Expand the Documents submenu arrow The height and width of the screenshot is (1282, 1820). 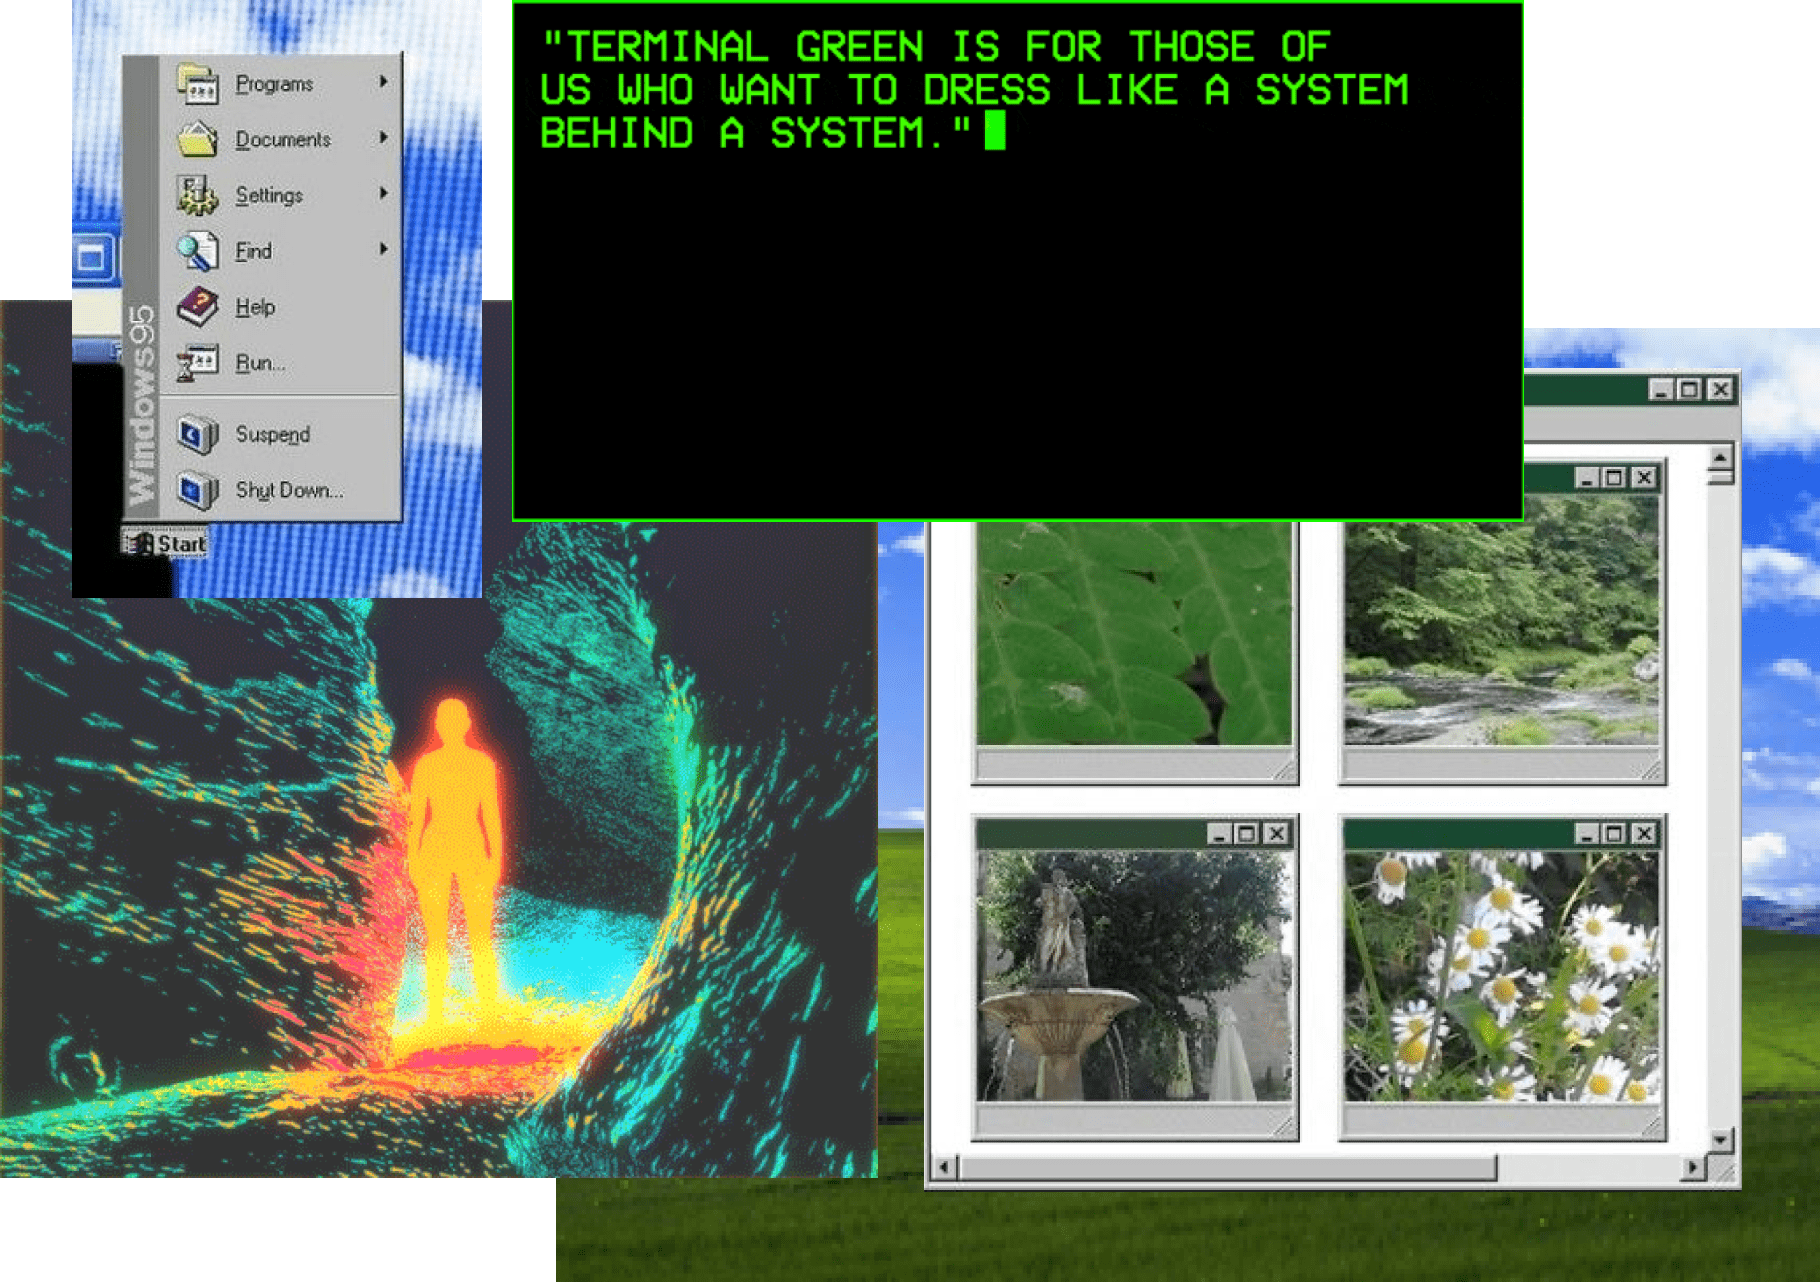pos(383,138)
